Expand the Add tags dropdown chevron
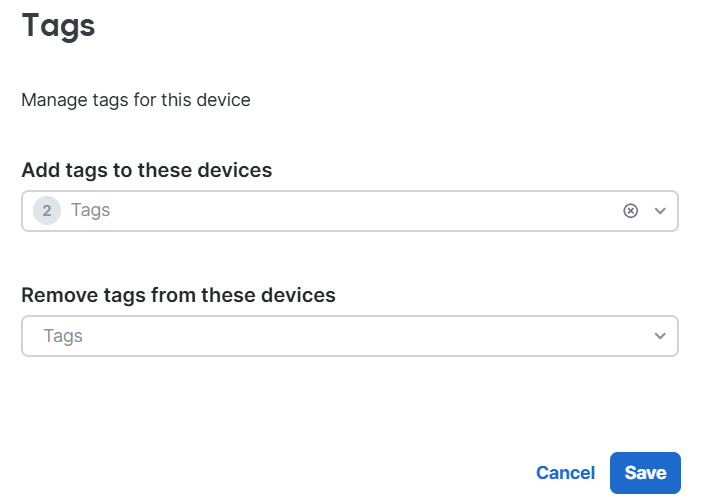This screenshot has height=504, width=701. [660, 211]
